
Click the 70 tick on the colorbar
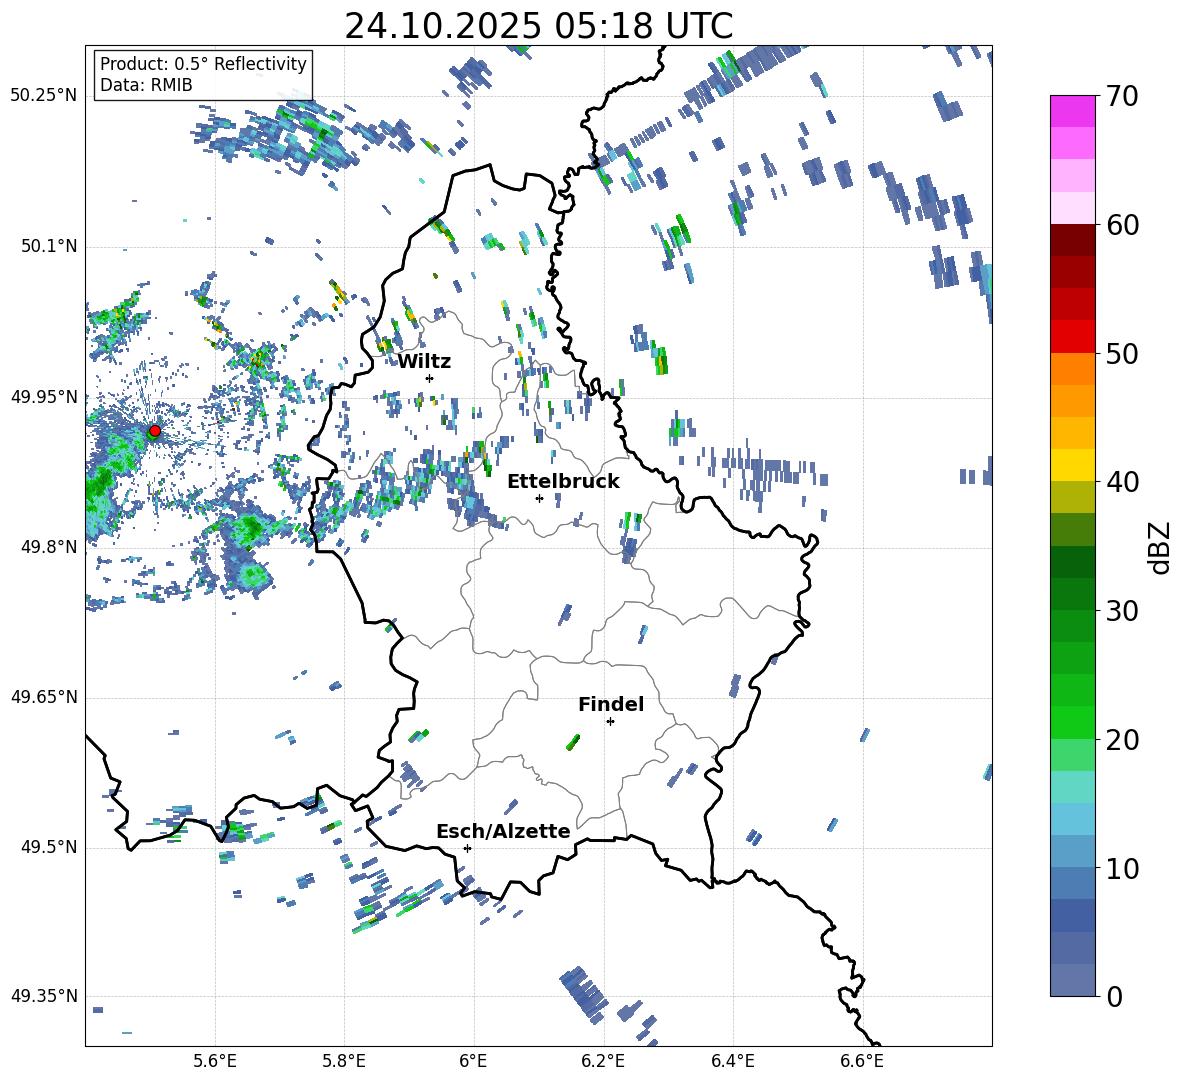point(1122,96)
